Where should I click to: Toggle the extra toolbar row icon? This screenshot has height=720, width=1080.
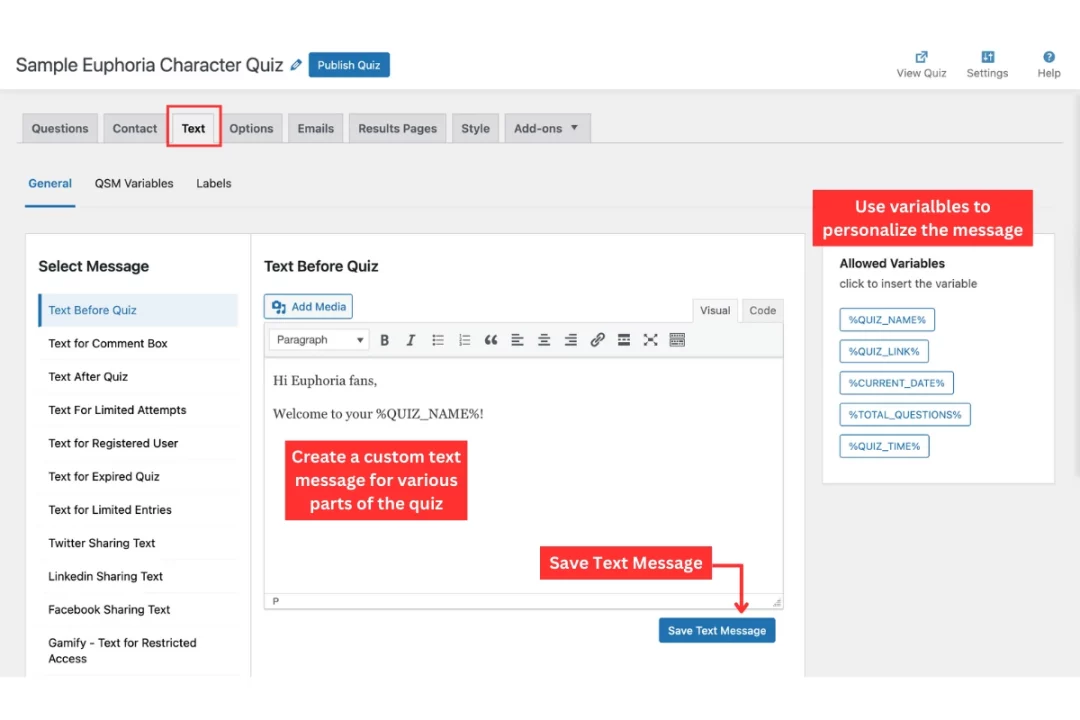pos(677,340)
